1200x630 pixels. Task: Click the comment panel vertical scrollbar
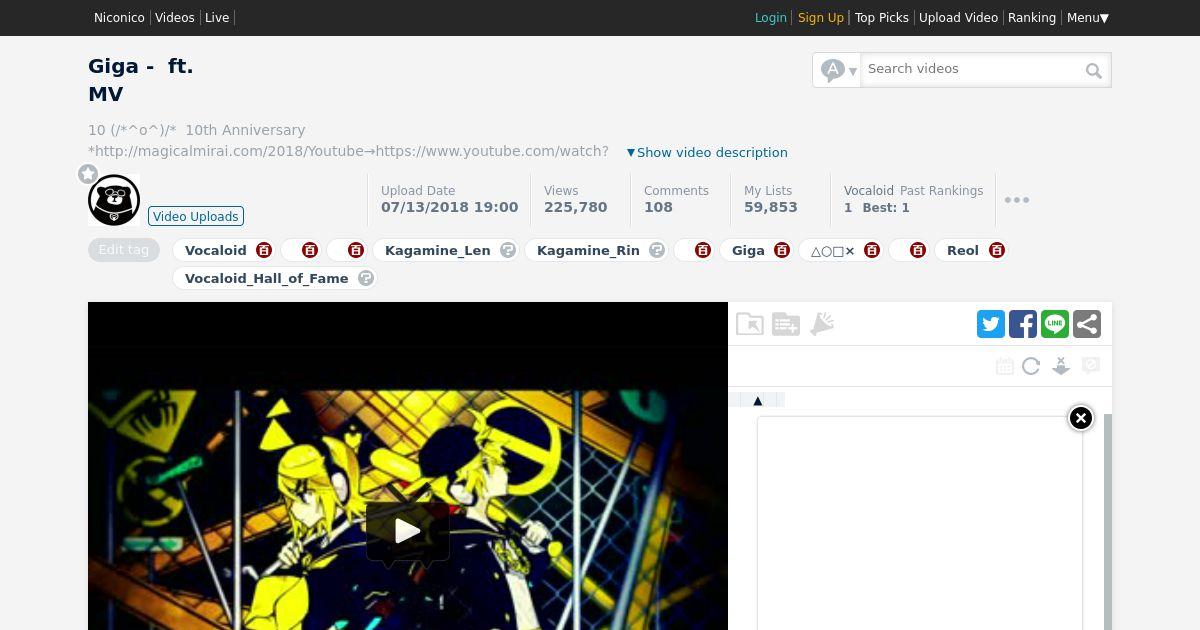pyautogui.click(x=1108, y=520)
